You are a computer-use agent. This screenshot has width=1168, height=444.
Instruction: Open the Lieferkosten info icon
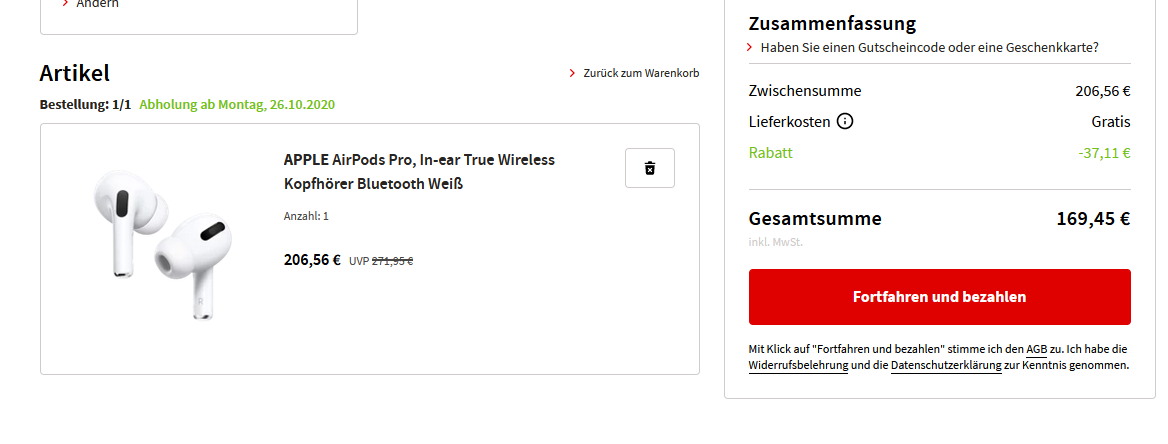coord(845,122)
